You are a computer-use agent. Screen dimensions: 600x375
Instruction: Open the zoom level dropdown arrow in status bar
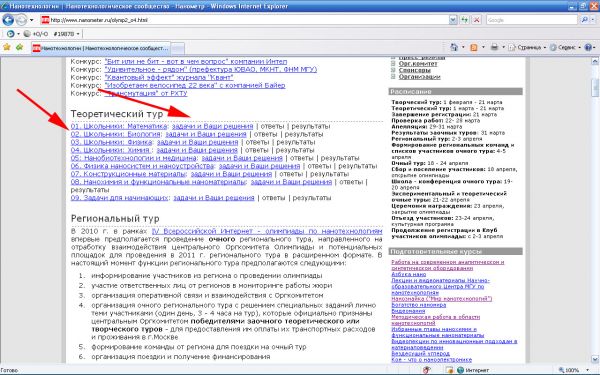tap(587, 370)
